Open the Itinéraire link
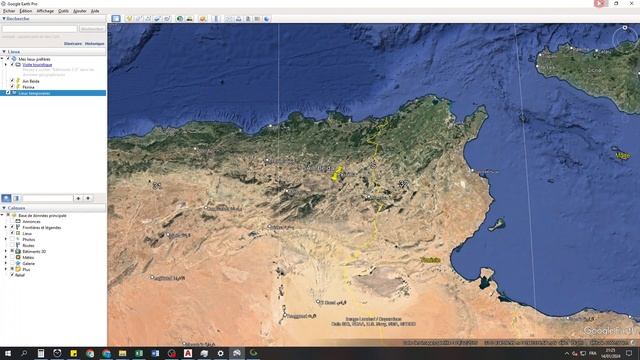The height and width of the screenshot is (360, 640). tap(73, 44)
